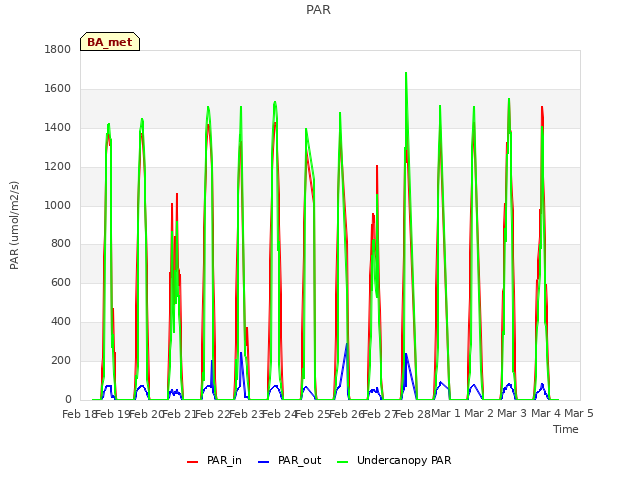
Task: Click the Feb 18 x-axis date label
Action: point(79,414)
